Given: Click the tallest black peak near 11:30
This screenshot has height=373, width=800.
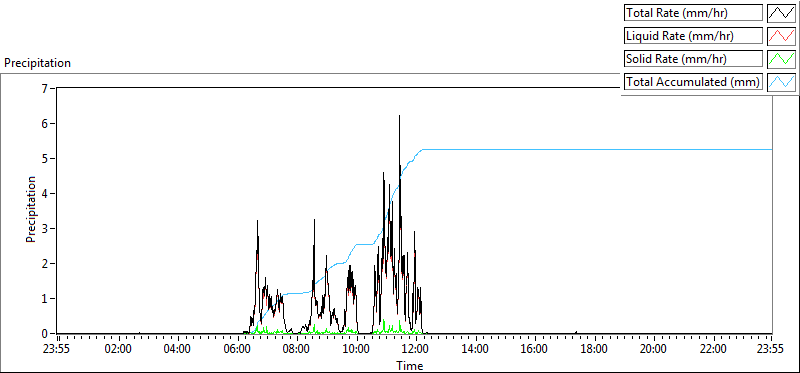Looking at the screenshot, I should [399, 117].
